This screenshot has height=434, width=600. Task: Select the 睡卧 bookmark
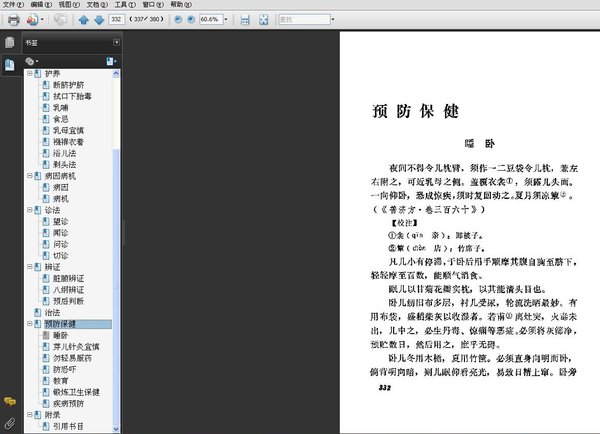60,335
